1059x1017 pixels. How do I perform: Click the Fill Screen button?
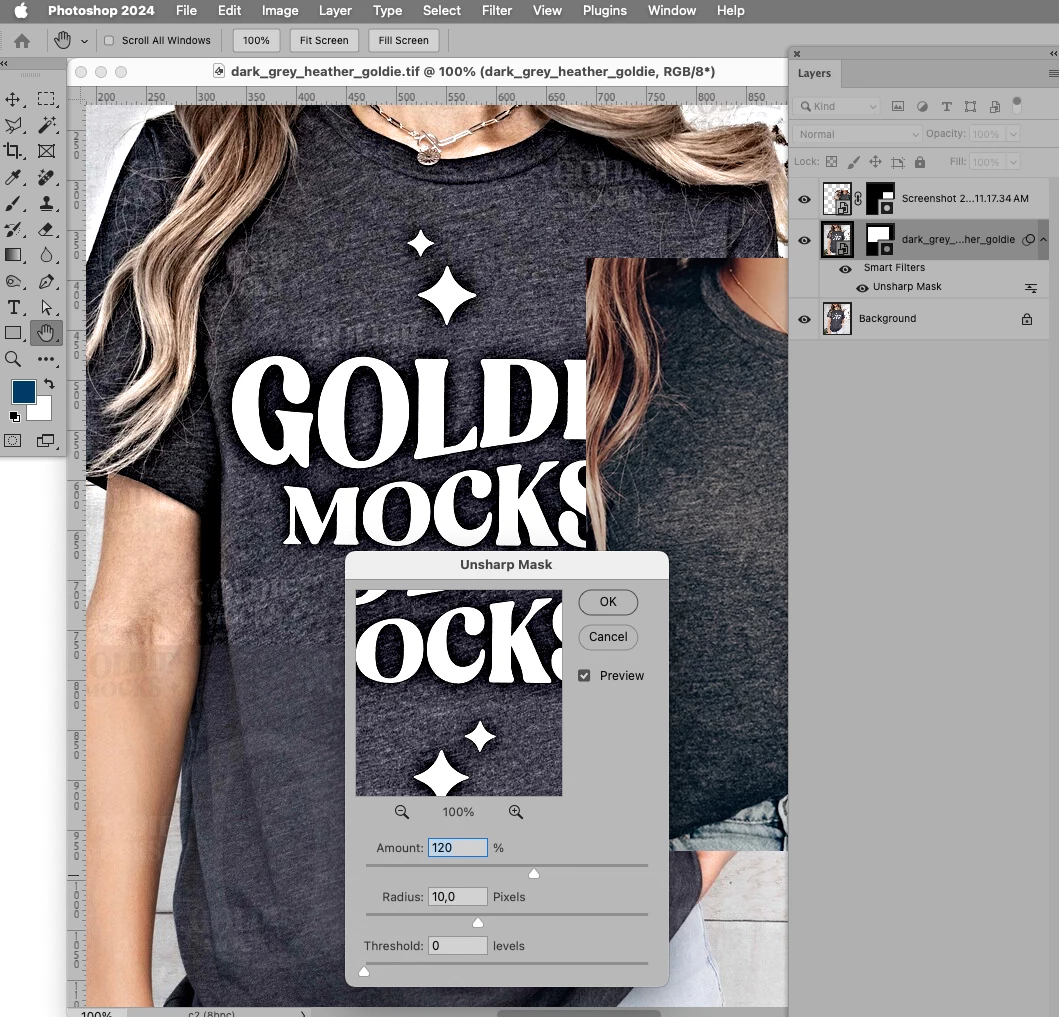(403, 41)
